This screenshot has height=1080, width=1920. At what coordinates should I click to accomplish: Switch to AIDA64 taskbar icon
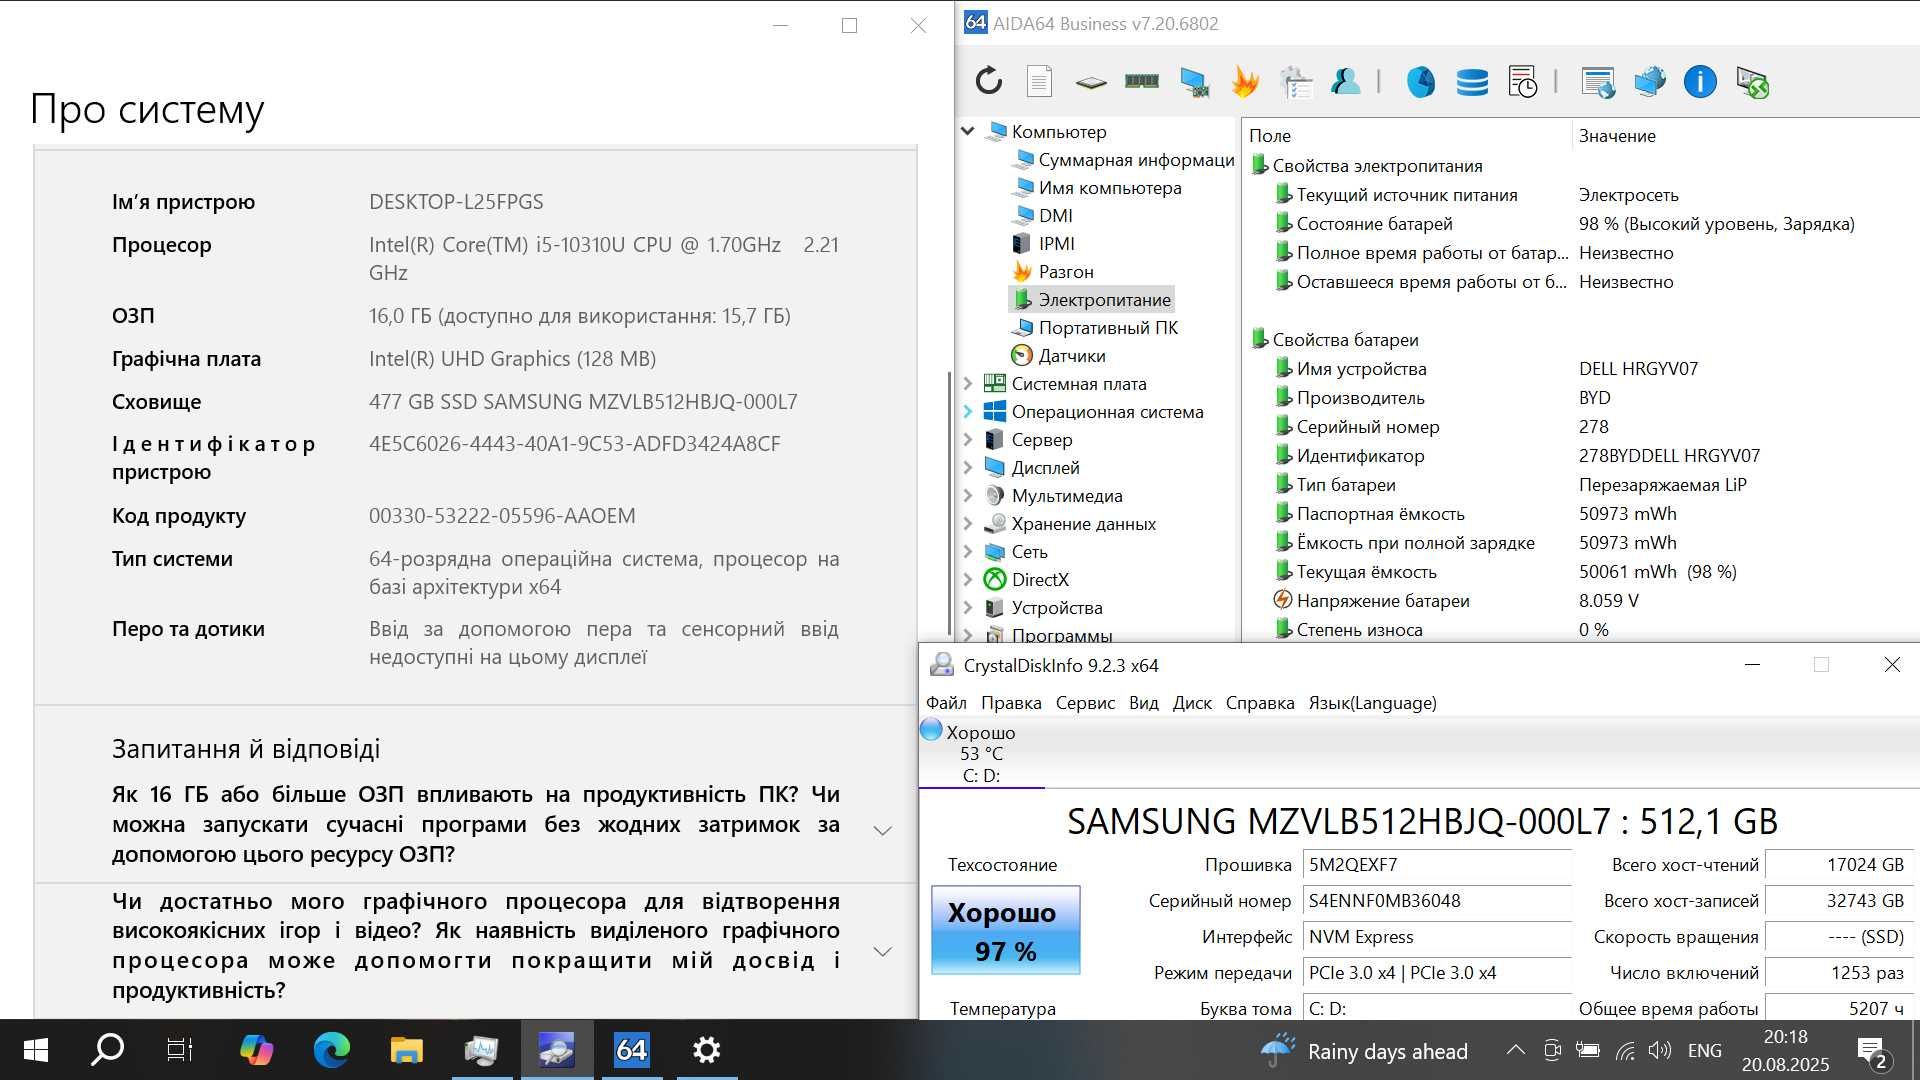(631, 1050)
